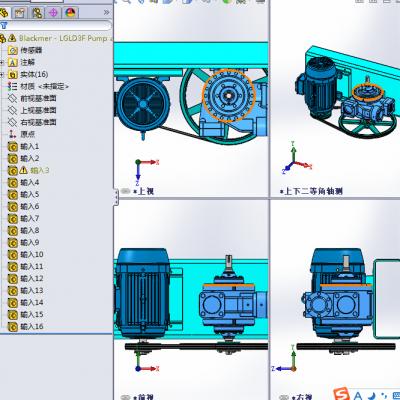Select imported feature 输入1
Viewport: 400px width, 400px height.
[29, 146]
